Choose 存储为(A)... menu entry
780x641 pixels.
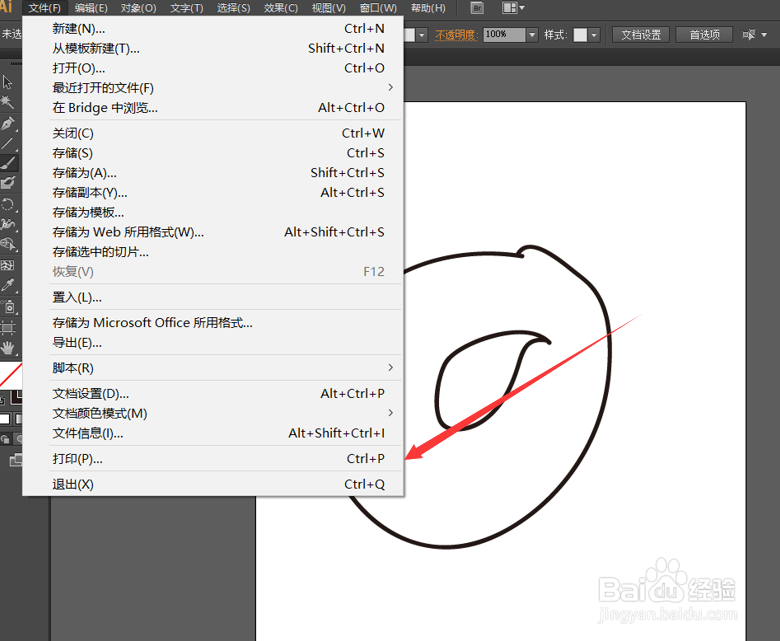(213, 173)
